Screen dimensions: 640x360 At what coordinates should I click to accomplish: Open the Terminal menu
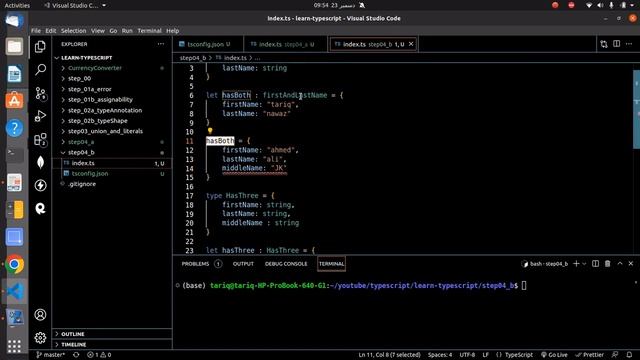pyautogui.click(x=149, y=31)
